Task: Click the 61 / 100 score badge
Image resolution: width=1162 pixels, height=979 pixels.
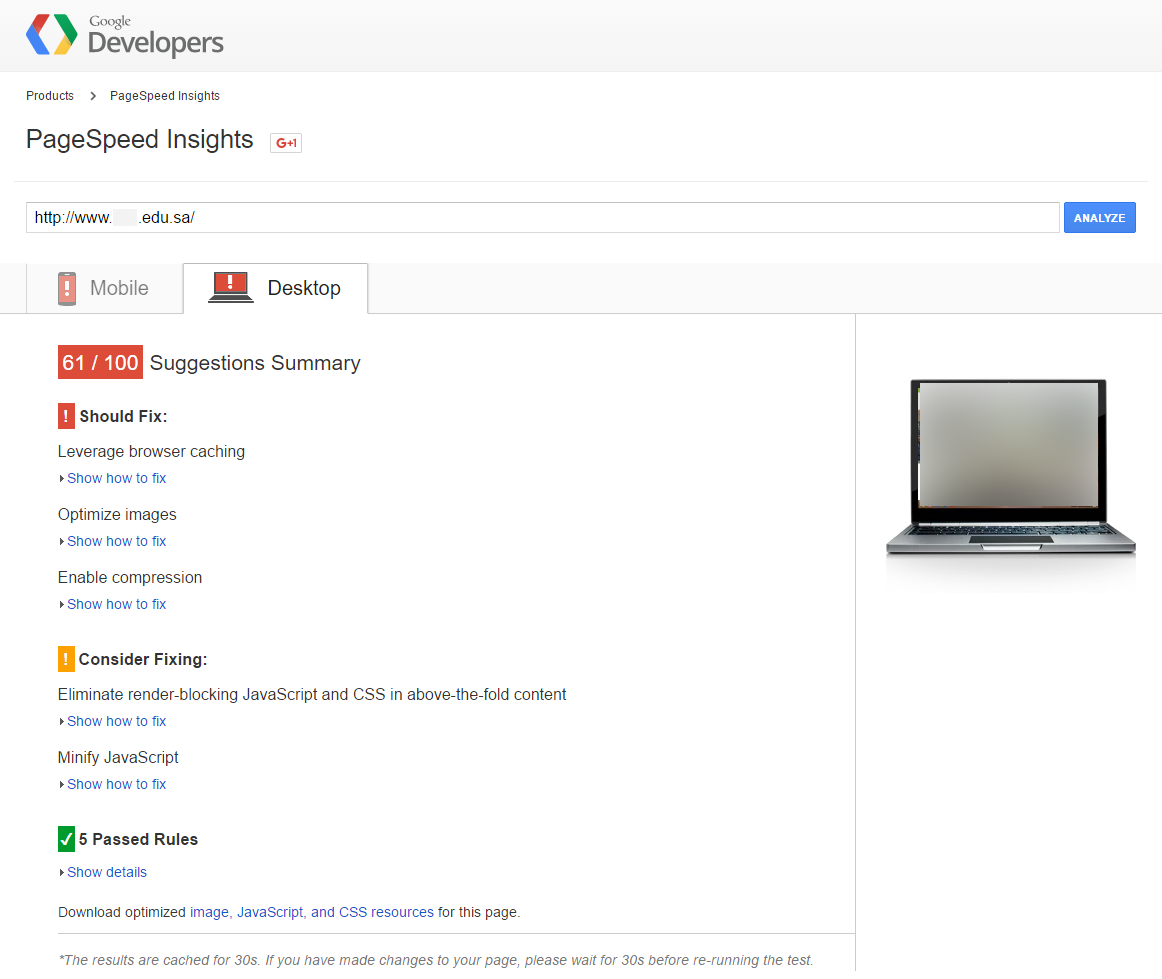Action: [x=100, y=363]
